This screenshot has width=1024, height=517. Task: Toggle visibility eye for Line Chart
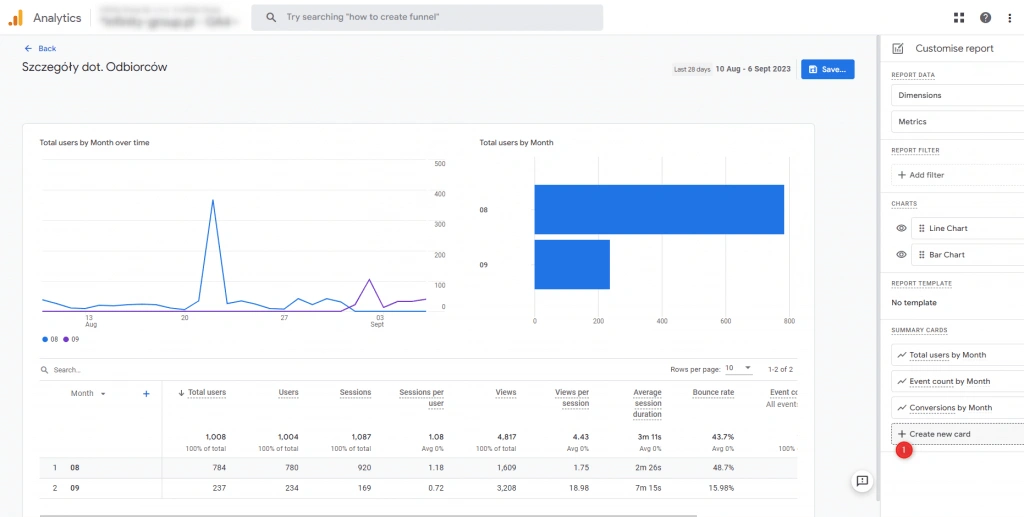[901, 229]
